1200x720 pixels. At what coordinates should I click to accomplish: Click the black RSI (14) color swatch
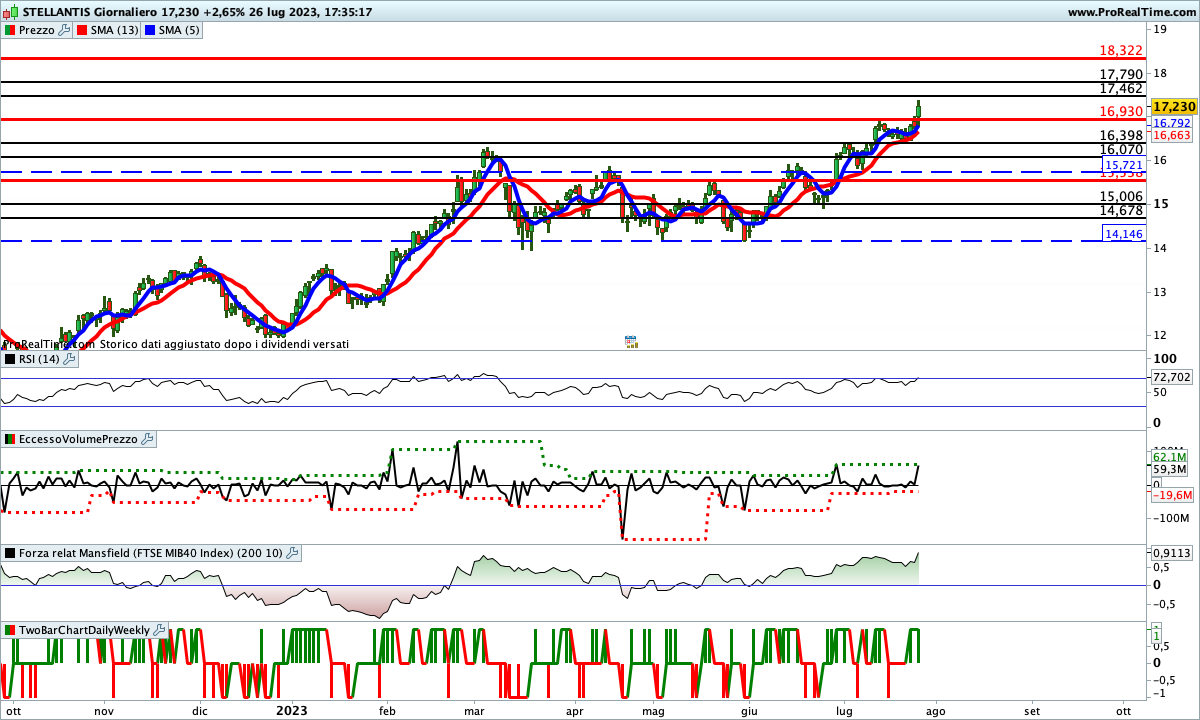coord(9,359)
